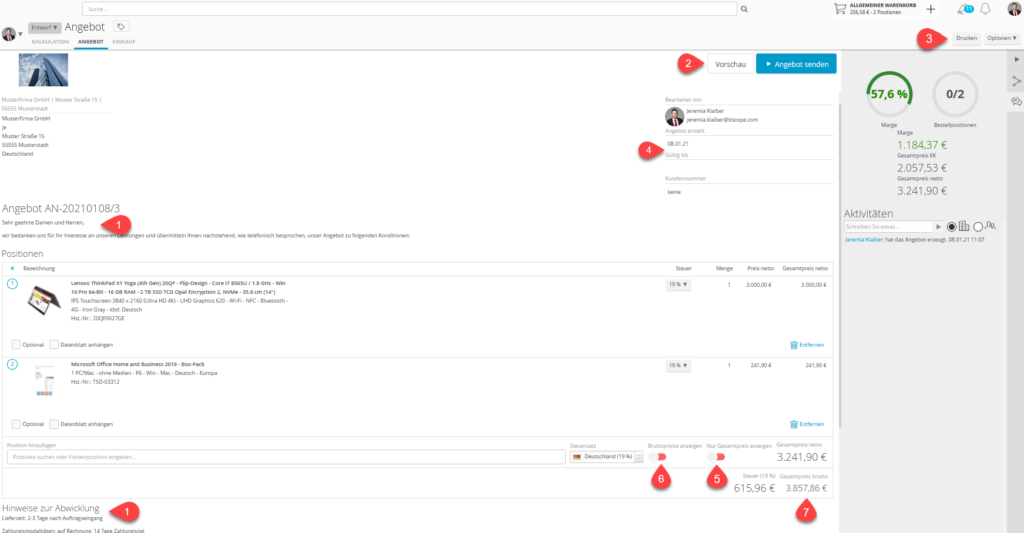Image resolution: width=1024 pixels, height=533 pixels.
Task: Click greeting text Sehr geehrte Damen und Herren
Action: [x=43, y=223]
